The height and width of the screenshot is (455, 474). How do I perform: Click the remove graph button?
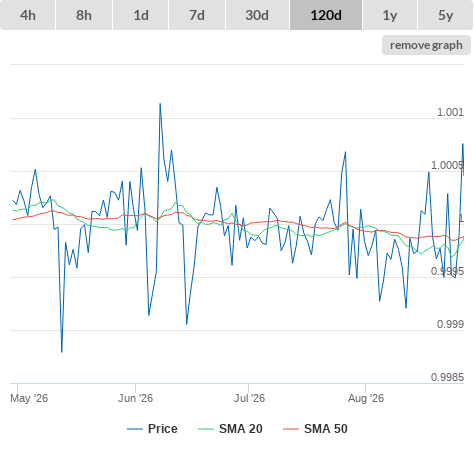tap(426, 45)
